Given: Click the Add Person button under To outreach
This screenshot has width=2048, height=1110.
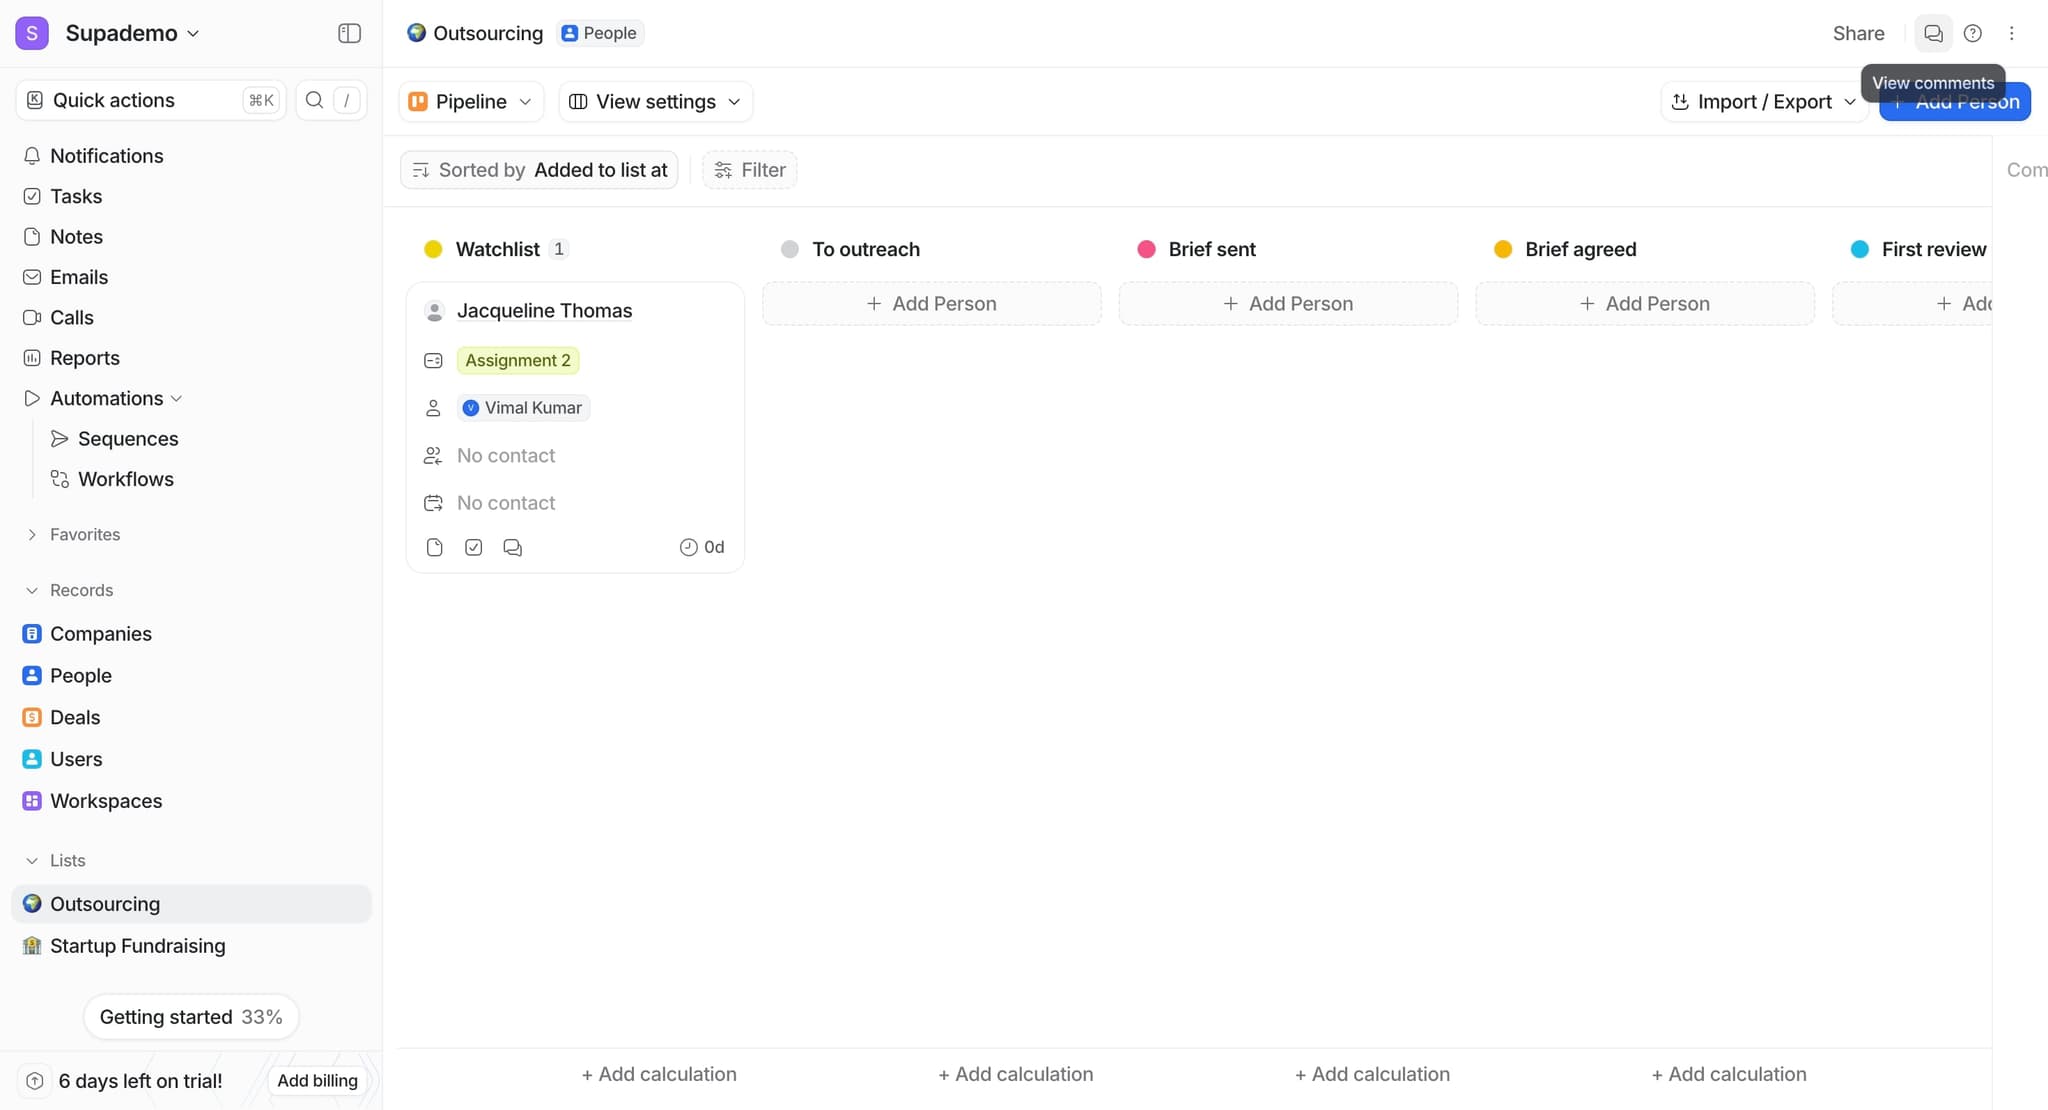Looking at the screenshot, I should tap(931, 303).
